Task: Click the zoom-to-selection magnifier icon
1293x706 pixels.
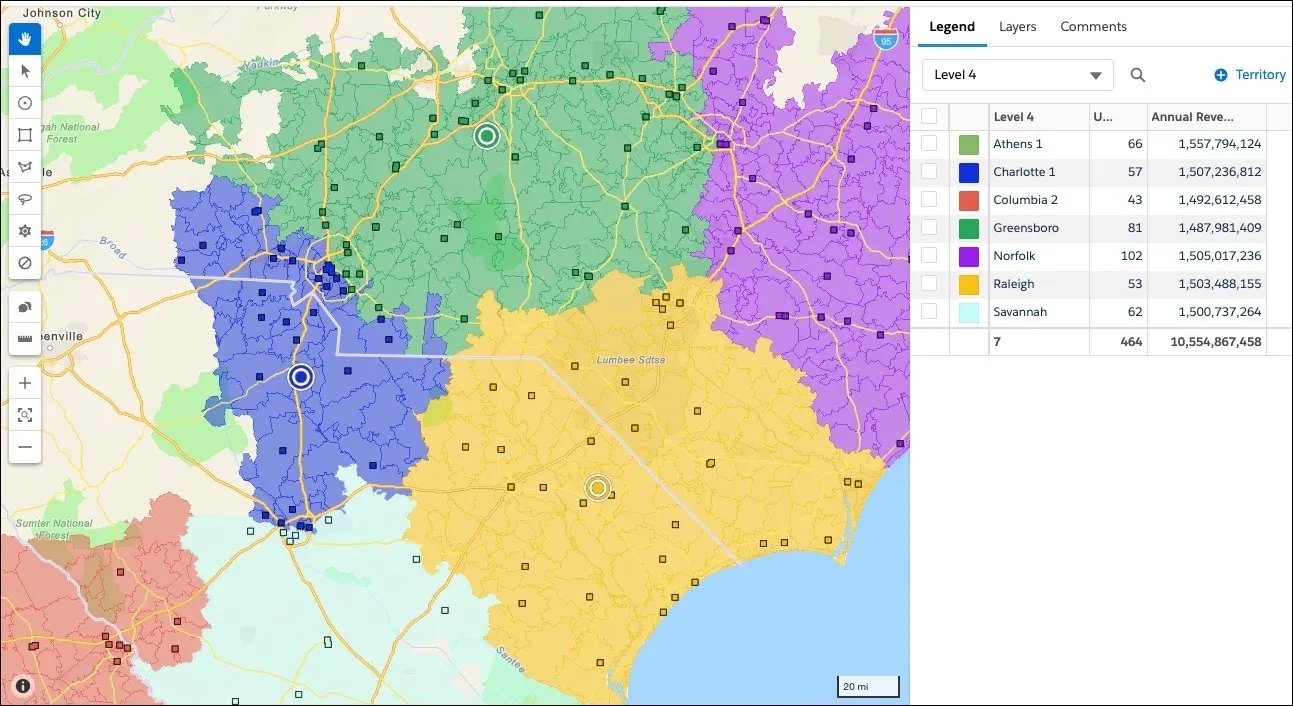Action: (25, 415)
